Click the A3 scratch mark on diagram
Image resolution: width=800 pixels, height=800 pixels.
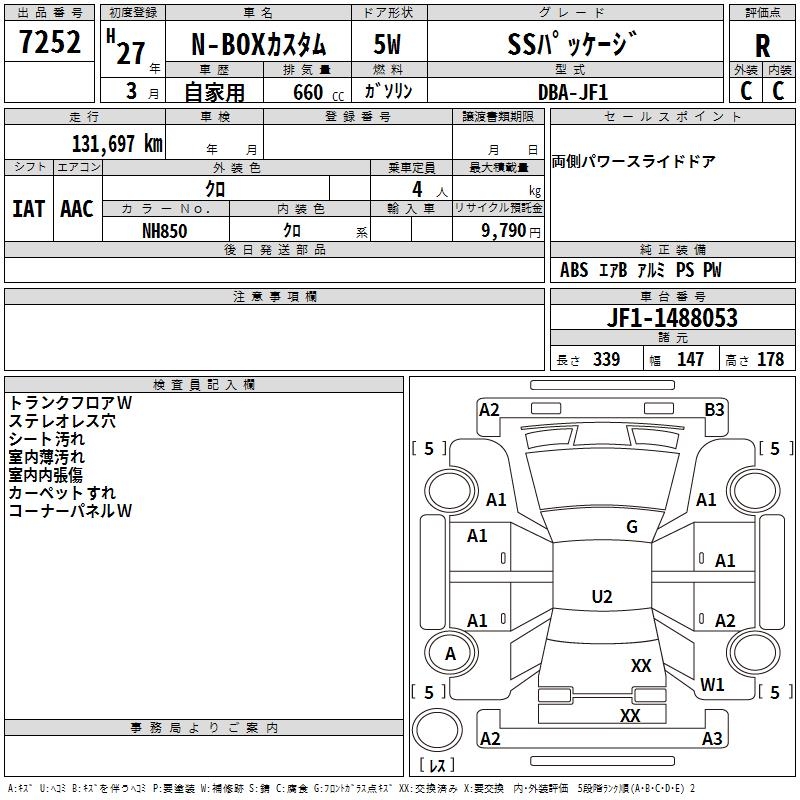pyautogui.click(x=712, y=739)
